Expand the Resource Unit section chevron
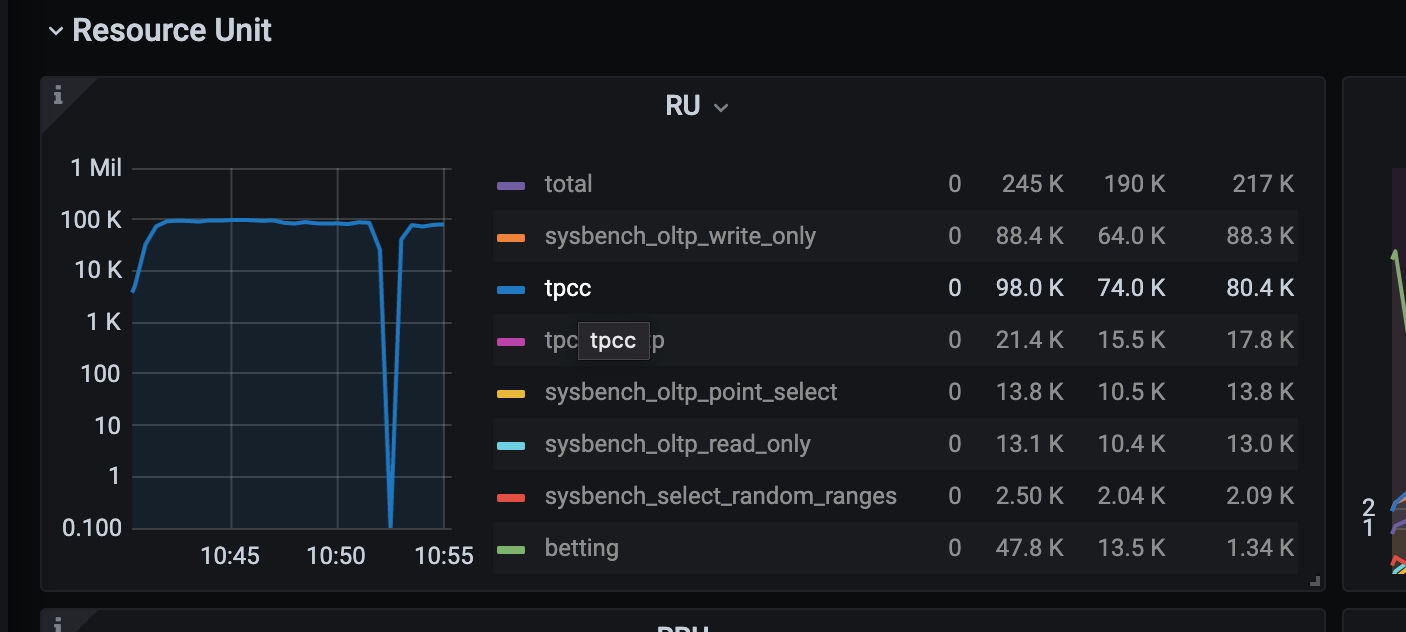 (x=54, y=30)
